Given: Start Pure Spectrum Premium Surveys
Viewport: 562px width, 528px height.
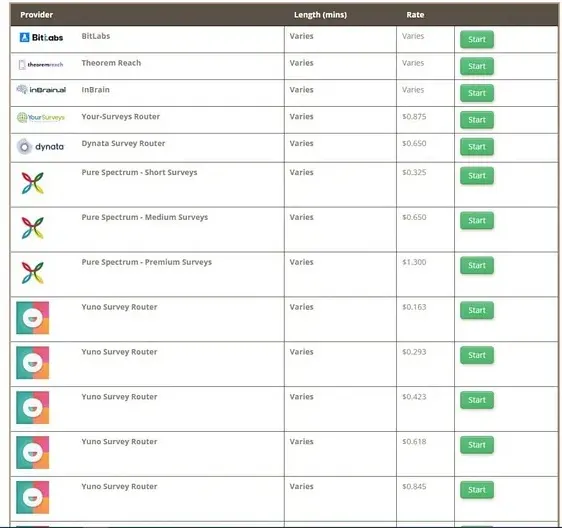Looking at the screenshot, I should [477, 266].
